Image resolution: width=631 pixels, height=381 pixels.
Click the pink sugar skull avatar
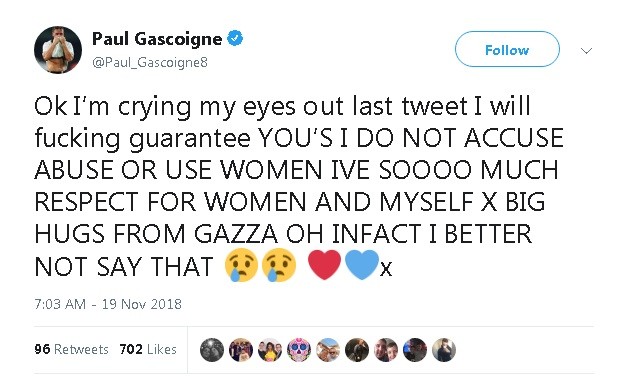[x=299, y=350]
